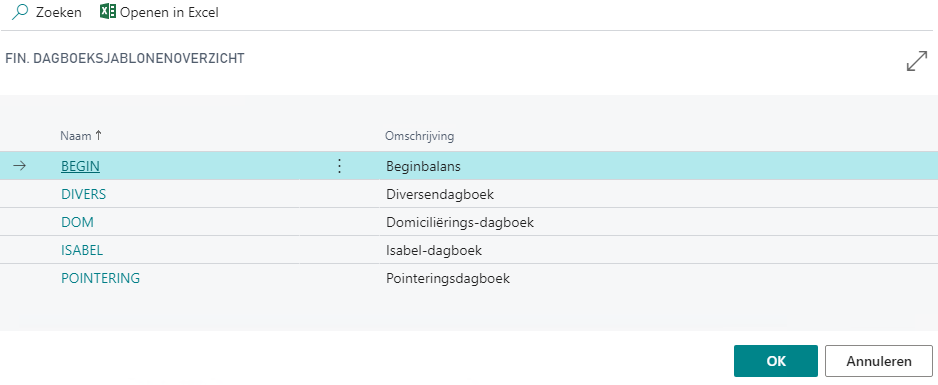Select the Isabel-dagboek description cell
Image resolution: width=938 pixels, height=385 pixels.
click(x=434, y=250)
